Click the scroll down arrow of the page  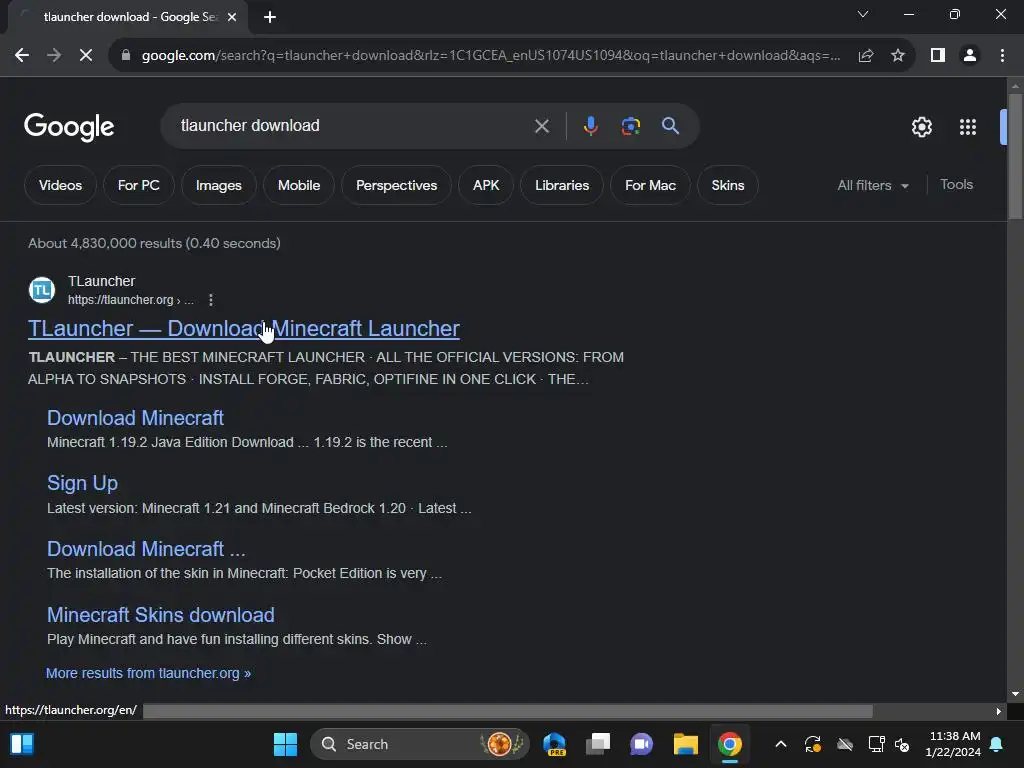(x=1015, y=694)
